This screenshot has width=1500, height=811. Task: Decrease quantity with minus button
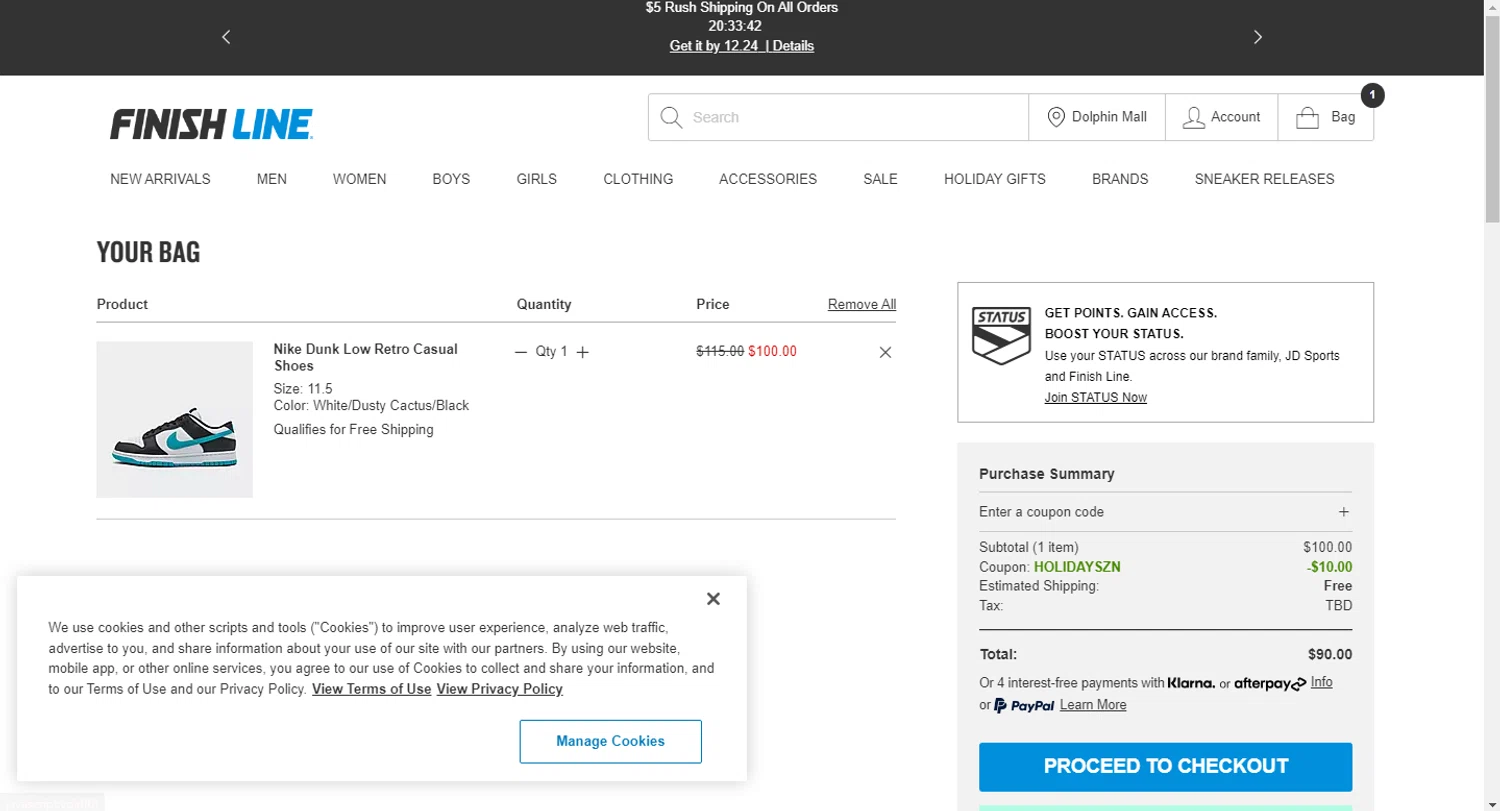click(x=520, y=352)
